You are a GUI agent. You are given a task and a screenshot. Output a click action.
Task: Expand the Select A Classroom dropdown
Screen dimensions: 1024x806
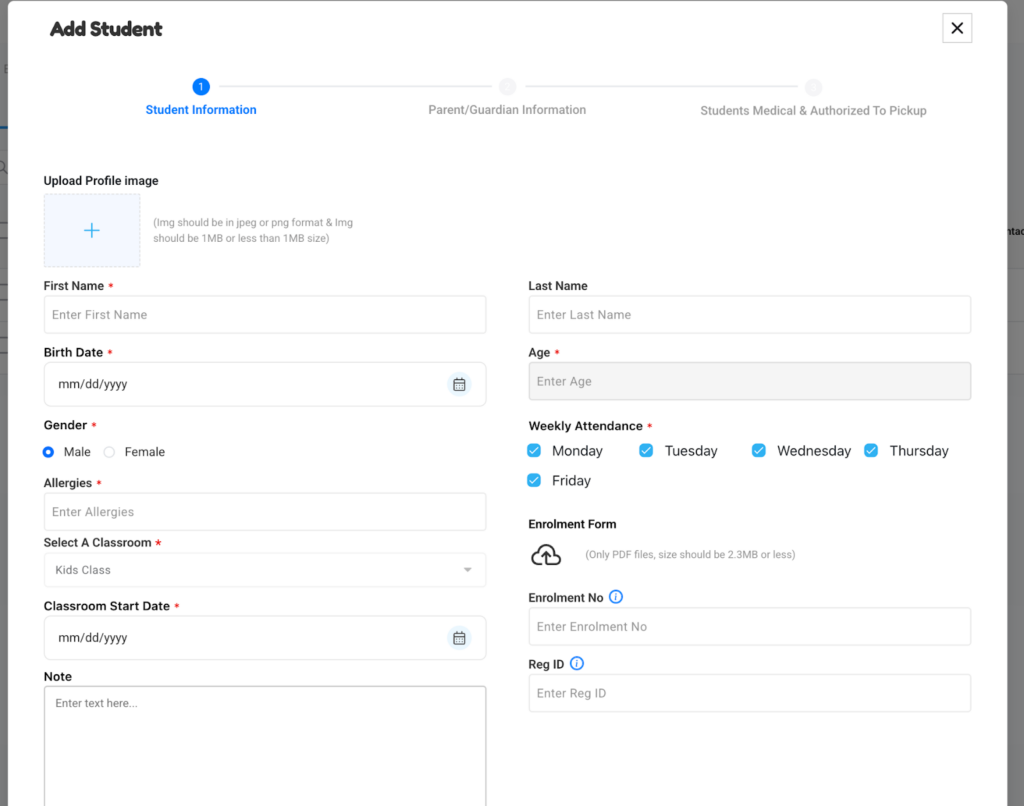coord(264,570)
